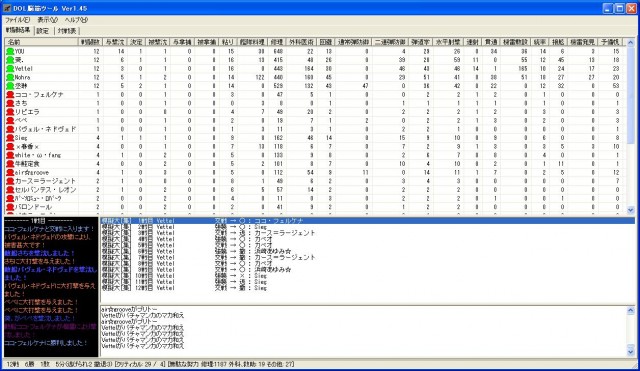Sort the table by 名前 column header
The image size is (640, 371).
point(41,42)
